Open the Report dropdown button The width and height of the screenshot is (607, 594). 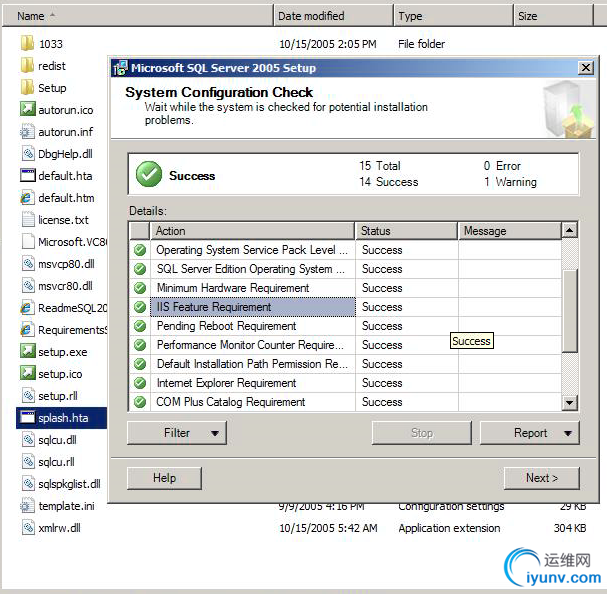530,433
